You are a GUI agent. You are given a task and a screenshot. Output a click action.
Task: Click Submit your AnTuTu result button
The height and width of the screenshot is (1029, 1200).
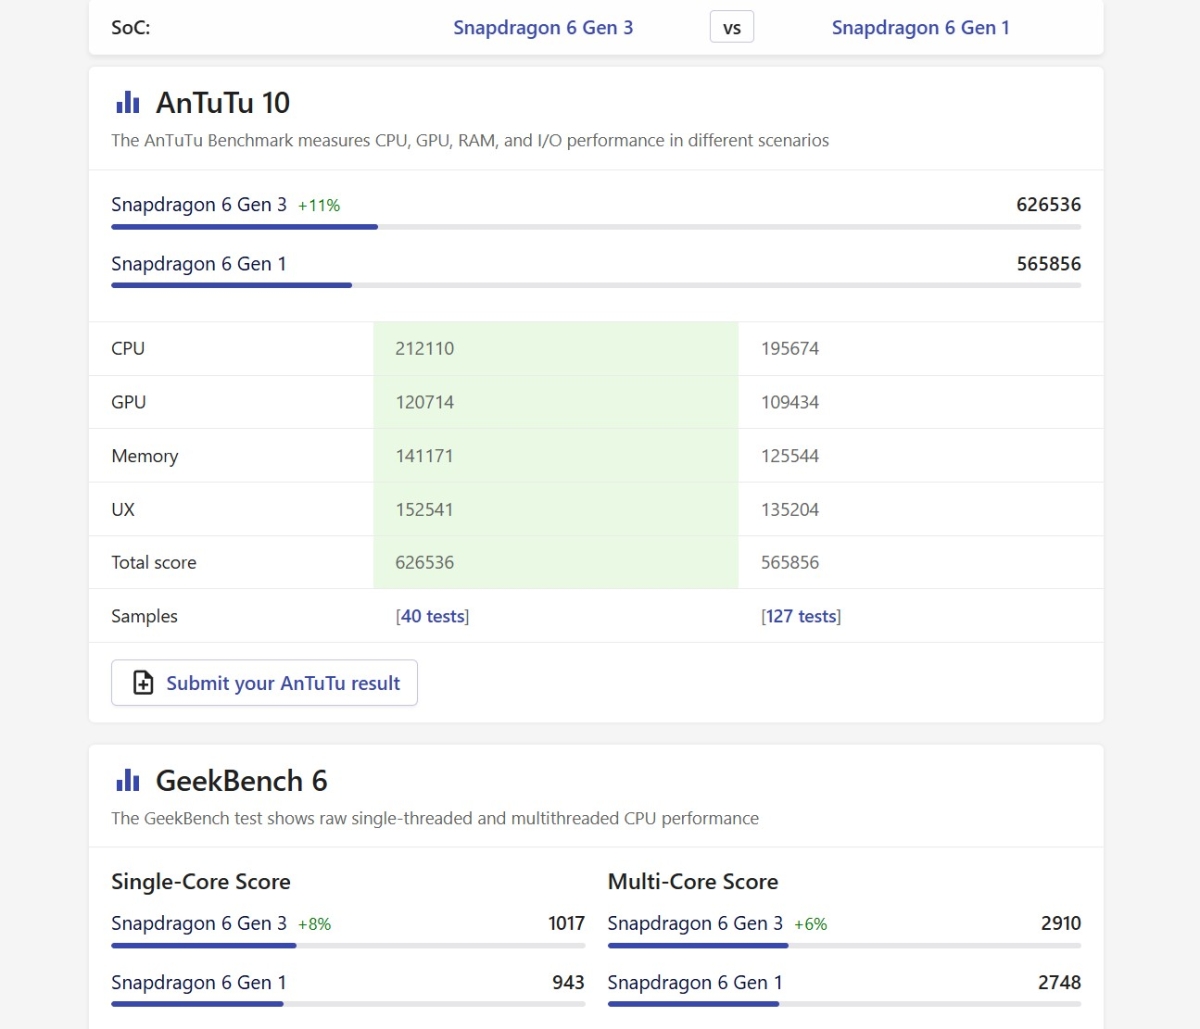point(264,683)
